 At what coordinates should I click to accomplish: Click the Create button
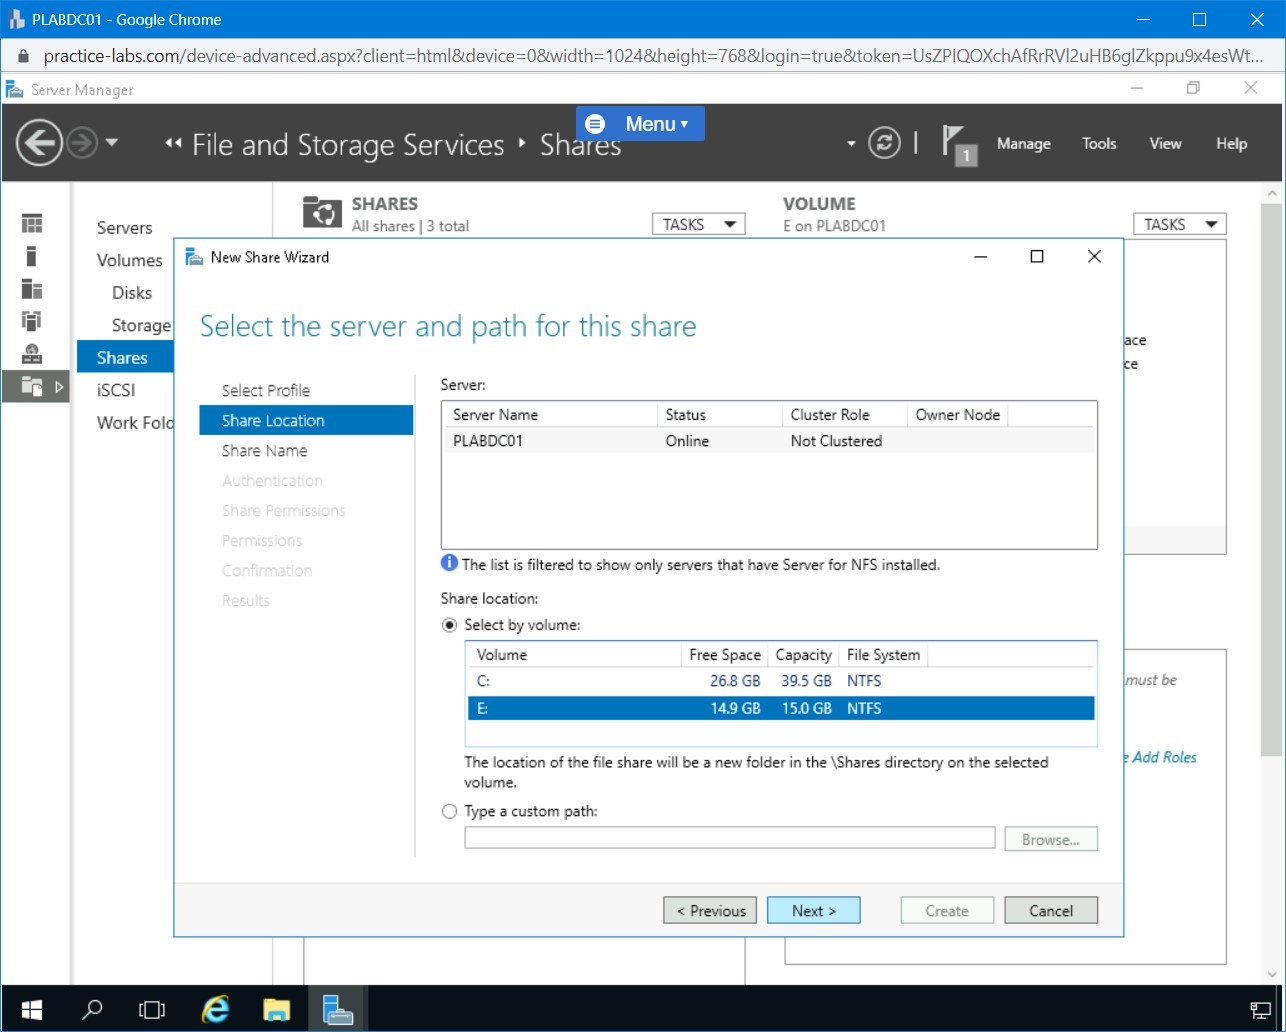click(947, 910)
